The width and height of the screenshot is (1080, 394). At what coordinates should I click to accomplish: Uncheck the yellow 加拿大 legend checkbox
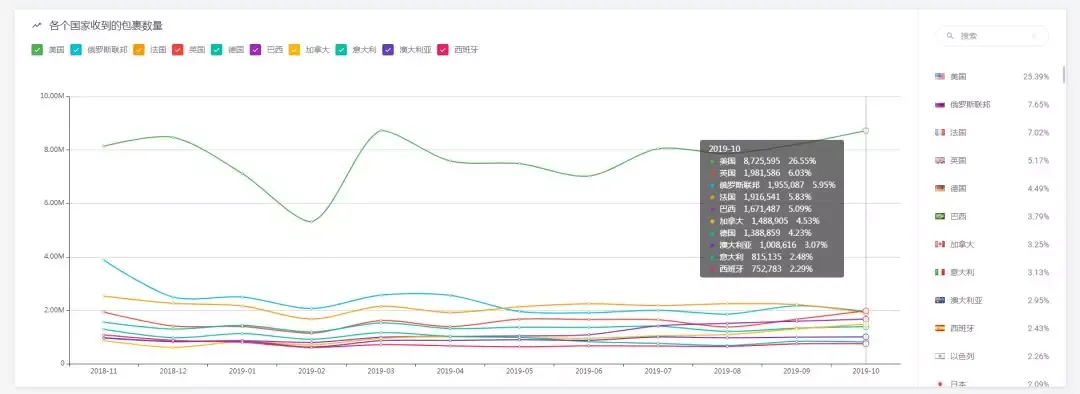coord(294,50)
